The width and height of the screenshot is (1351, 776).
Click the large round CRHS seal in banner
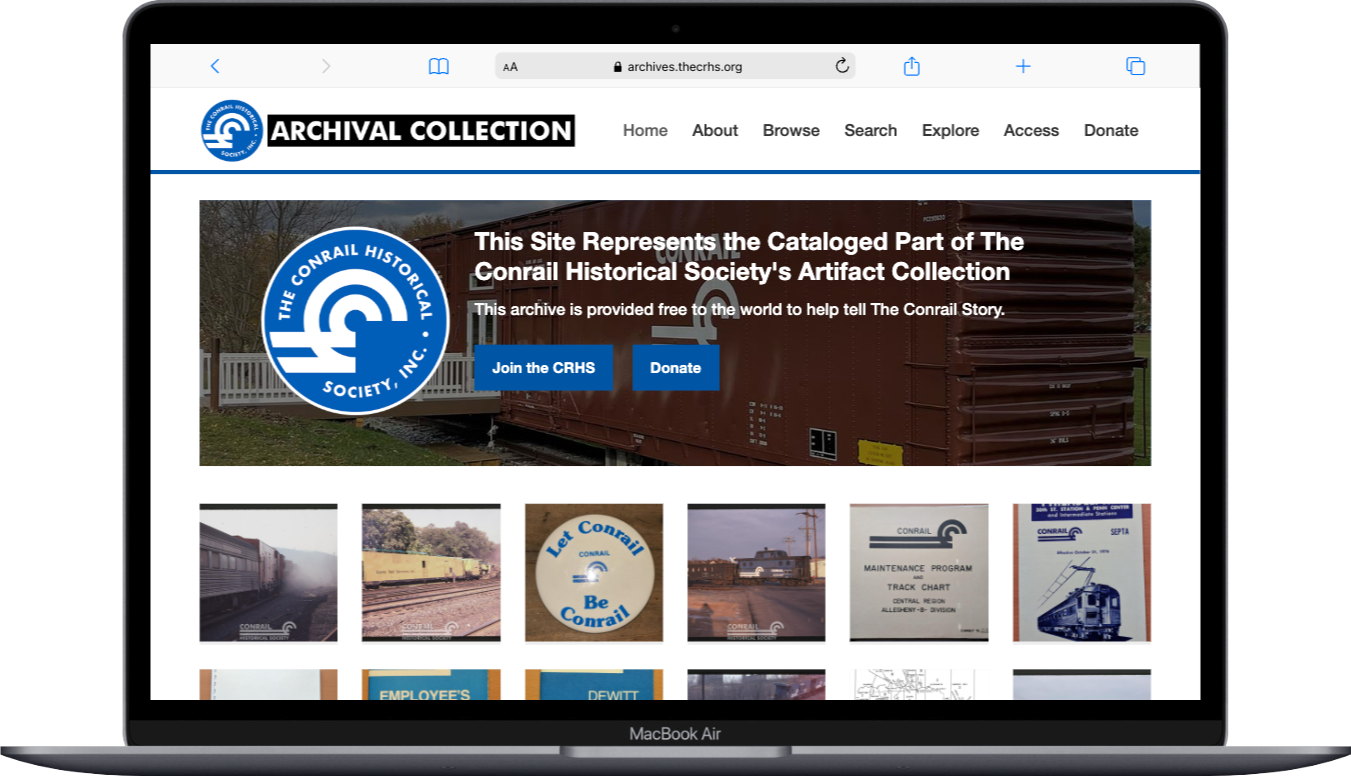pos(355,321)
